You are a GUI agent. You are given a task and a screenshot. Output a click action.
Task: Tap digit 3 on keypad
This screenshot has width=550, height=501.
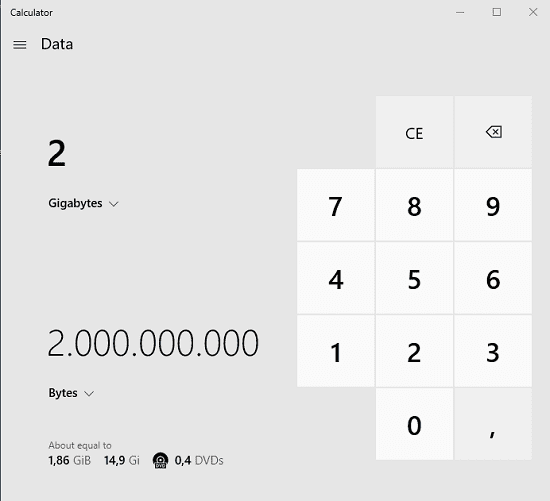point(493,352)
